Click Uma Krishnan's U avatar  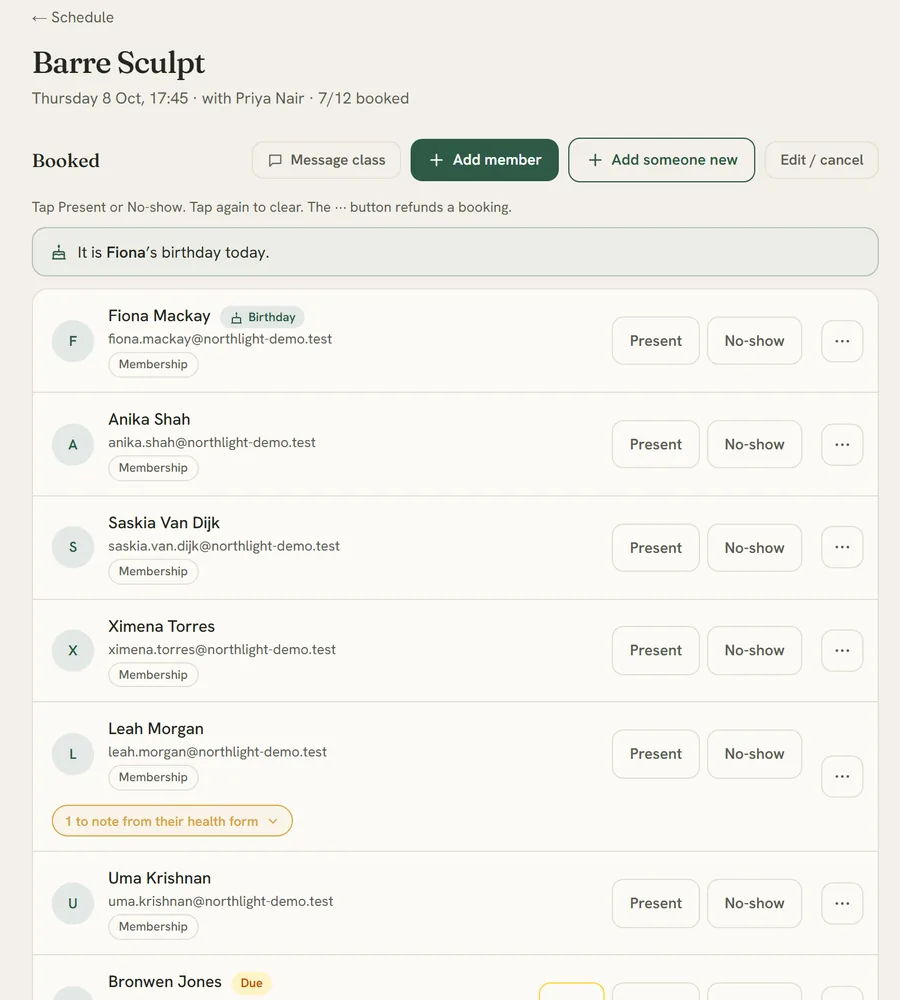click(73, 903)
